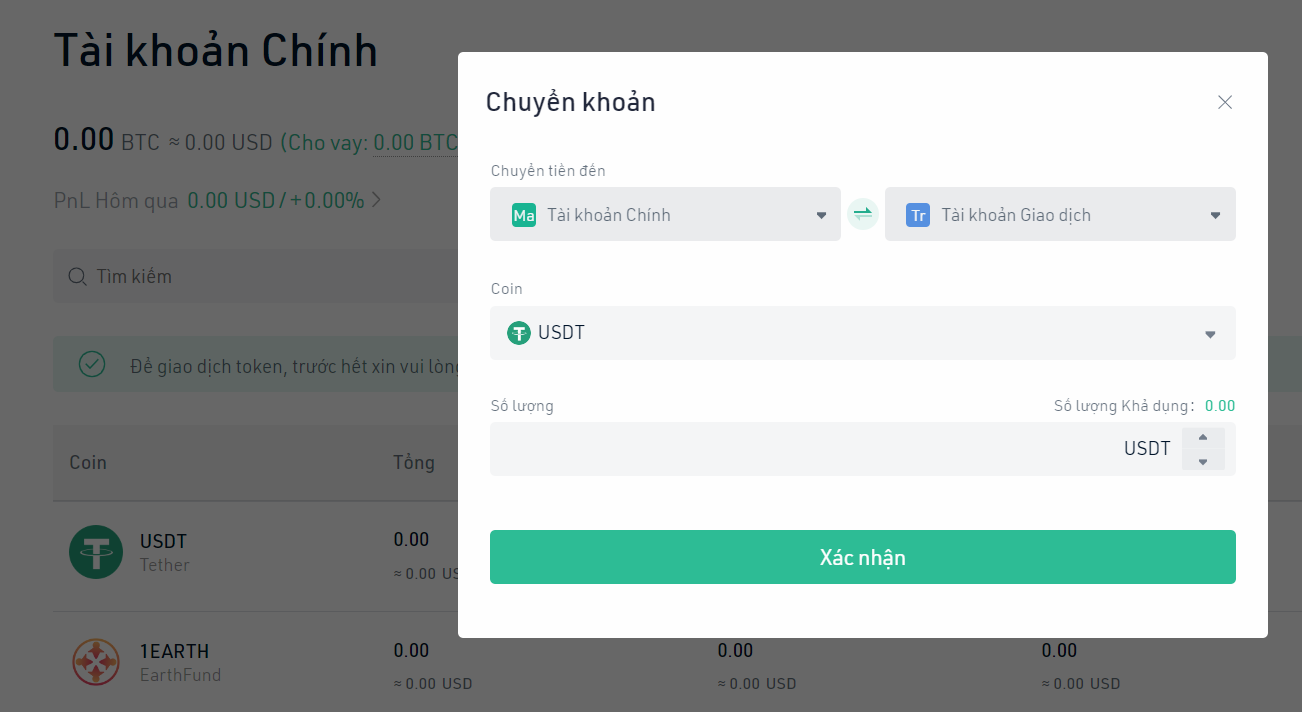Click the blue Tr account badge icon
Viewport: 1302px width, 712px height.
click(918, 215)
